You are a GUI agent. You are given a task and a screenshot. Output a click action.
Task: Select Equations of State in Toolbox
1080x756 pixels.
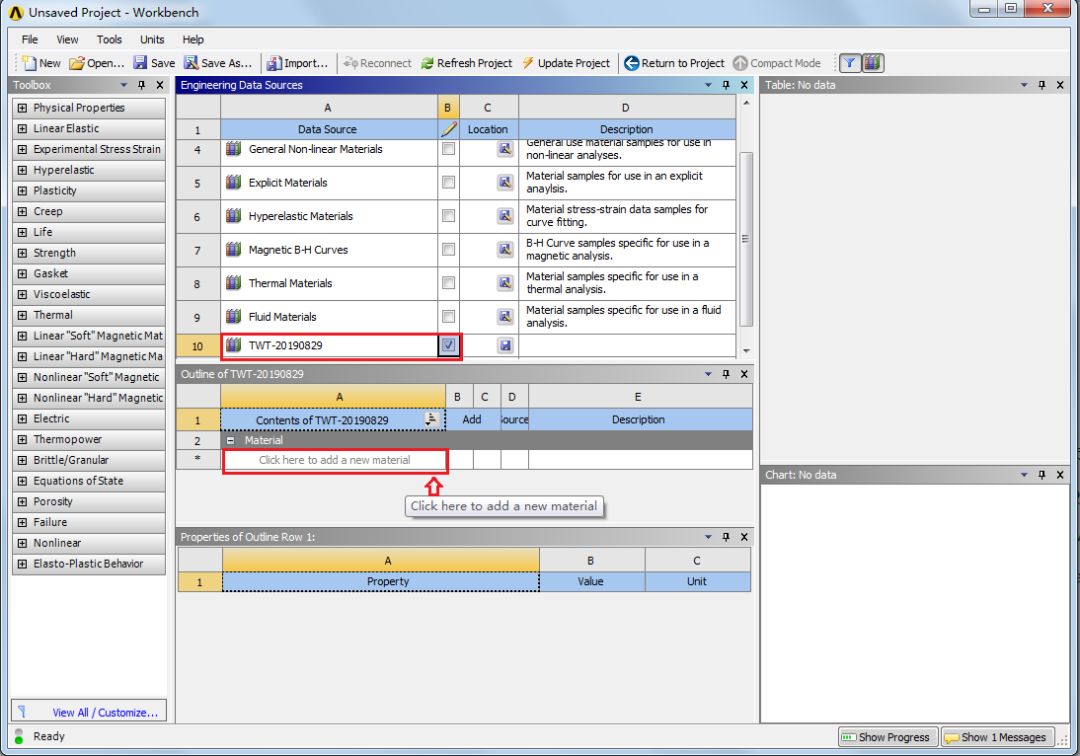pyautogui.click(x=89, y=481)
